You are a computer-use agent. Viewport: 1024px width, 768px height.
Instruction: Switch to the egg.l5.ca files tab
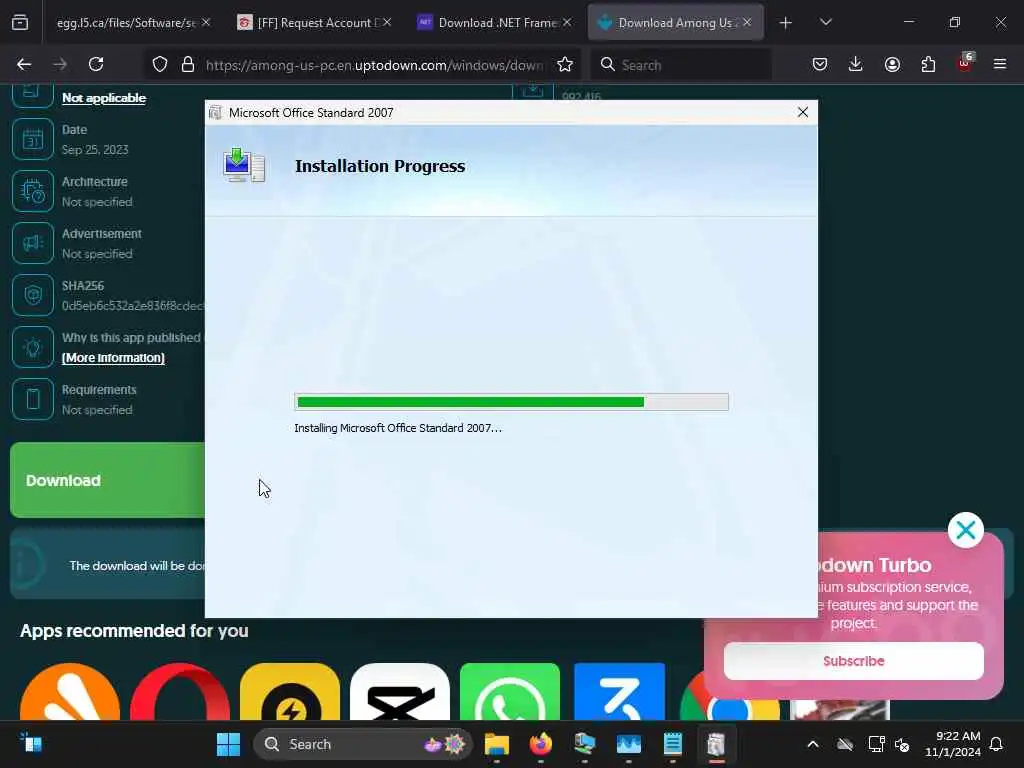125,23
